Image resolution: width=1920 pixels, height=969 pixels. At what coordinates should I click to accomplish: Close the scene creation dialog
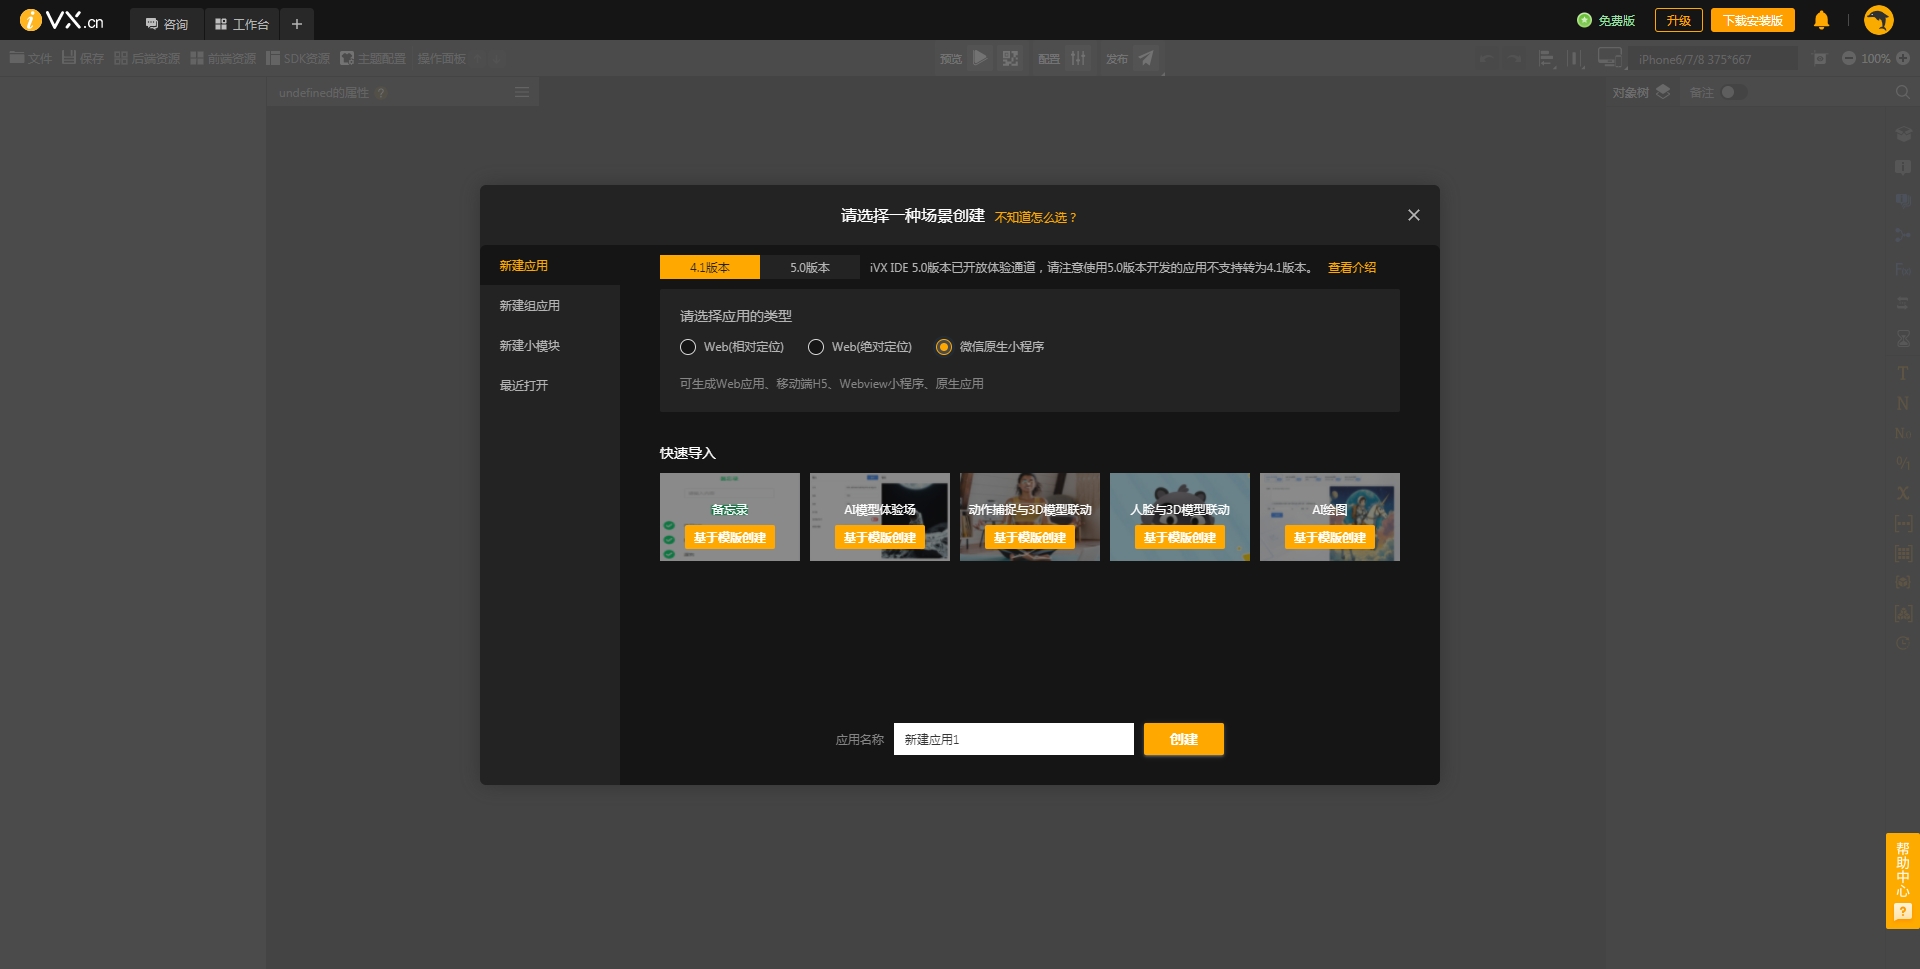point(1414,215)
